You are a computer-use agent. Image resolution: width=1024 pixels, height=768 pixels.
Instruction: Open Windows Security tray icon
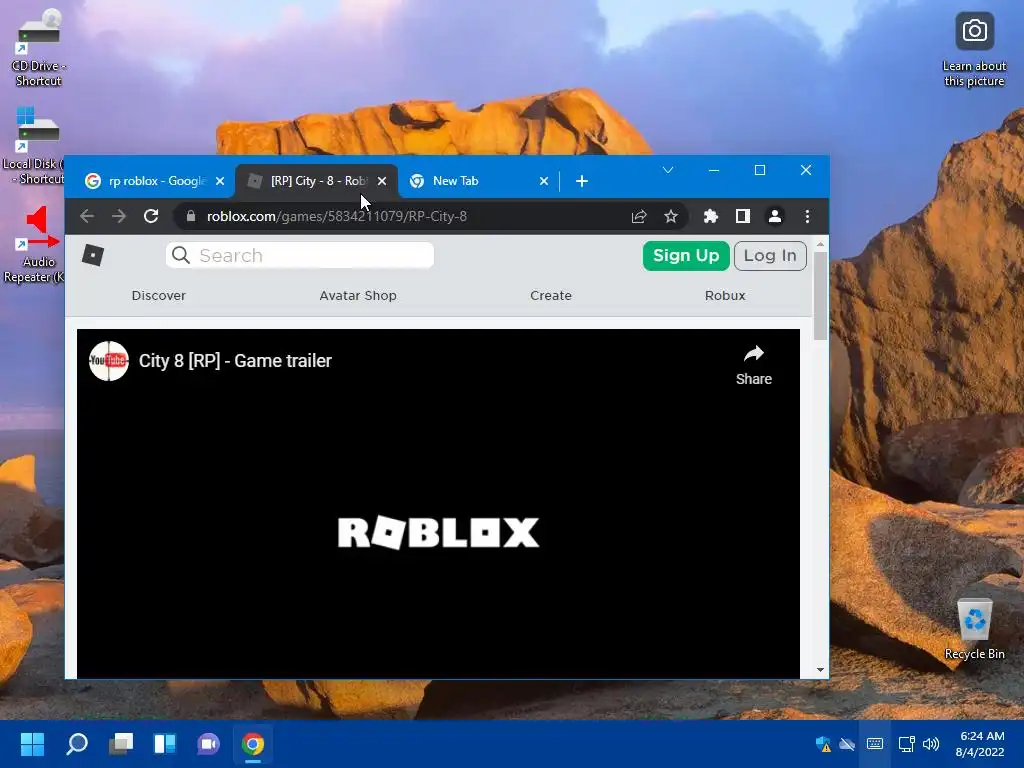coord(823,744)
